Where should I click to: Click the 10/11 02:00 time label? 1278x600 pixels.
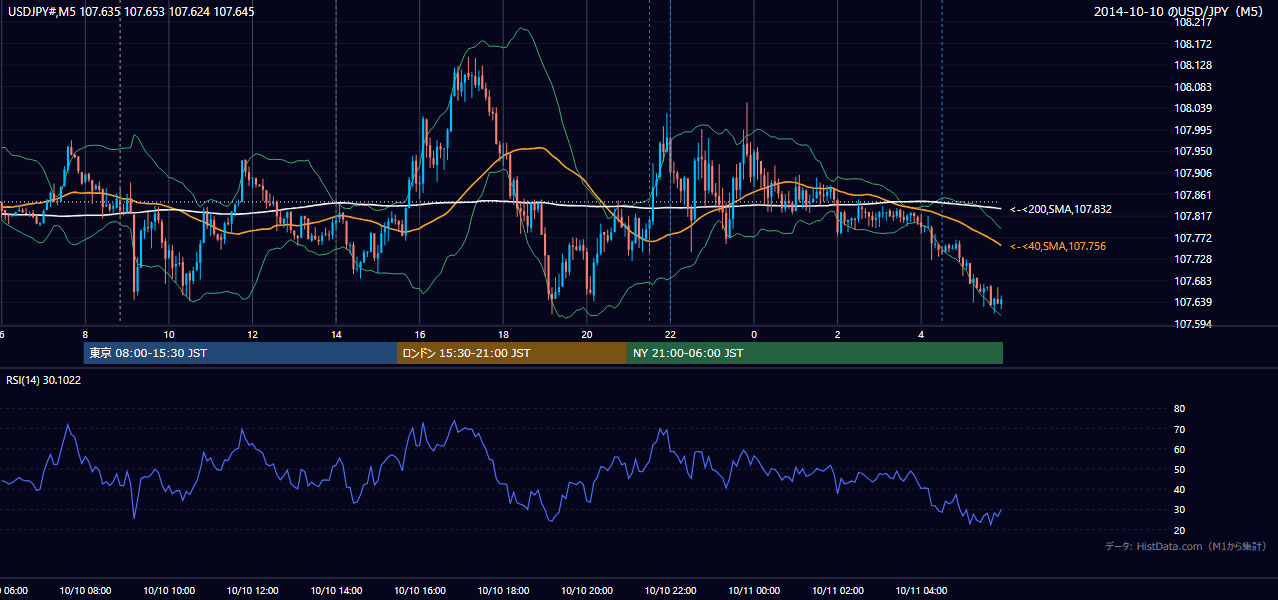(838, 591)
